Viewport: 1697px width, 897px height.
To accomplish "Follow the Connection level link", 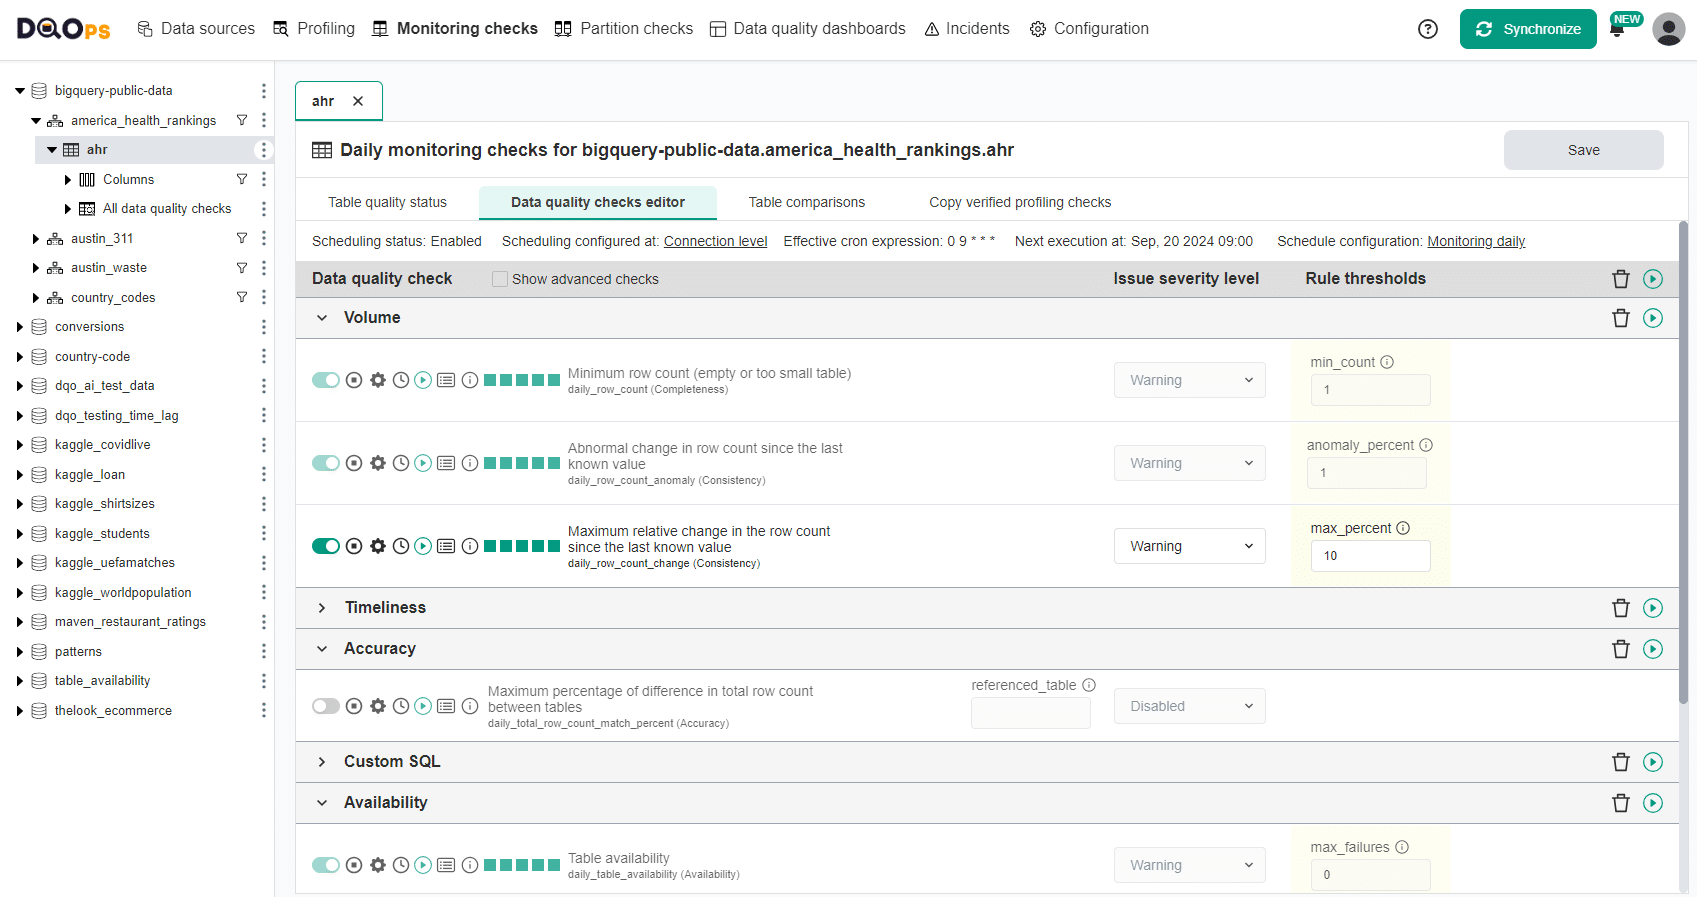I will pyautogui.click(x=716, y=241).
